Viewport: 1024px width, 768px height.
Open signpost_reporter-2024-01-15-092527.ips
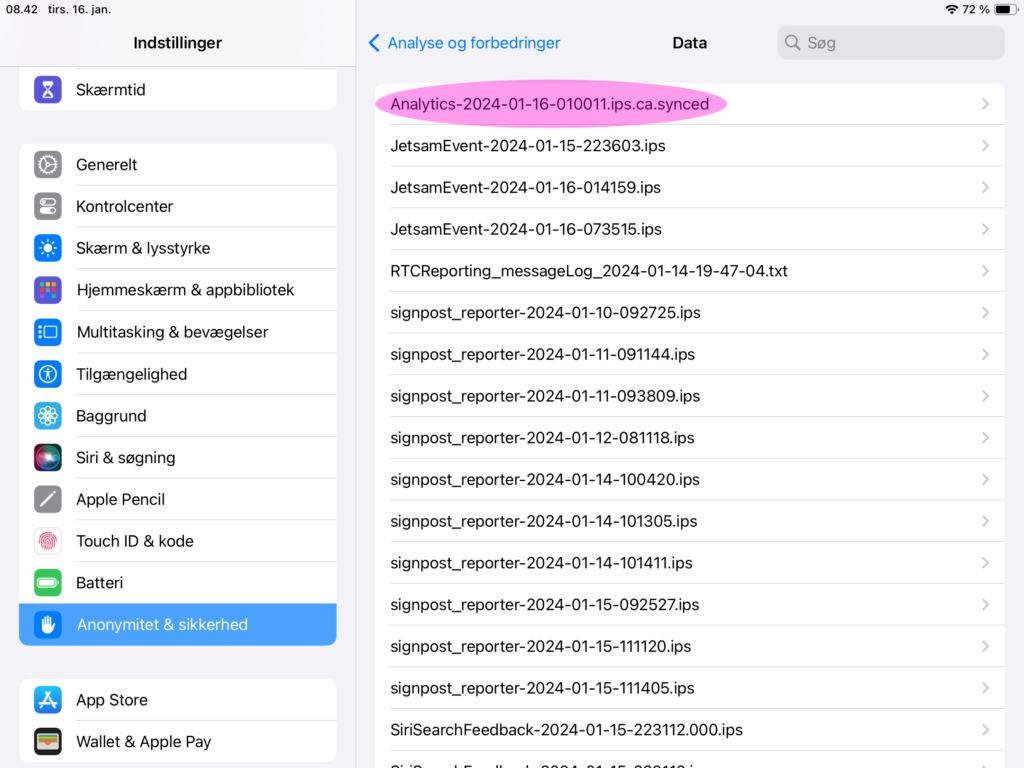[690, 605]
